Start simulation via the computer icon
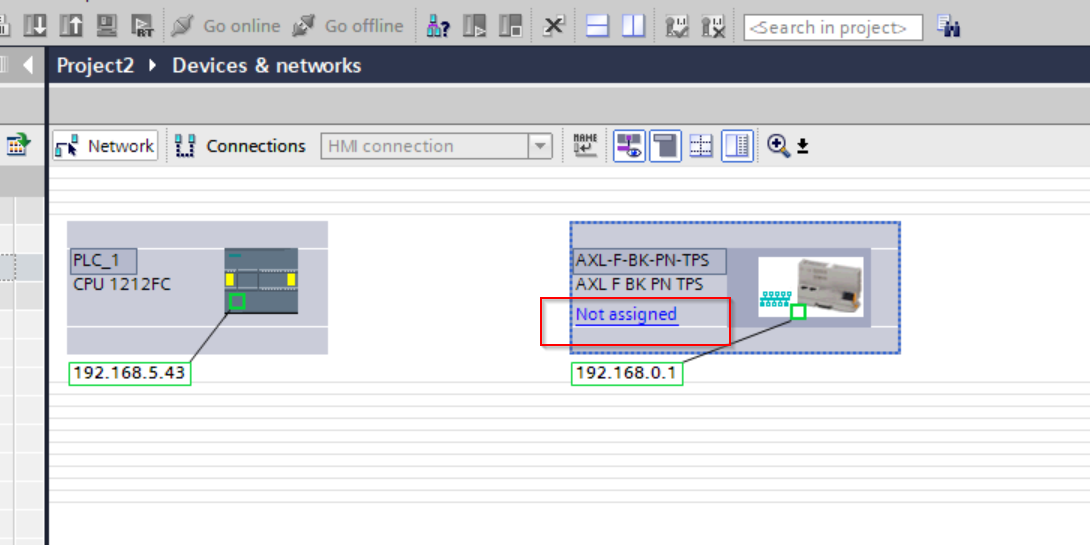Image resolution: width=1090 pixels, height=545 pixels. (107, 26)
